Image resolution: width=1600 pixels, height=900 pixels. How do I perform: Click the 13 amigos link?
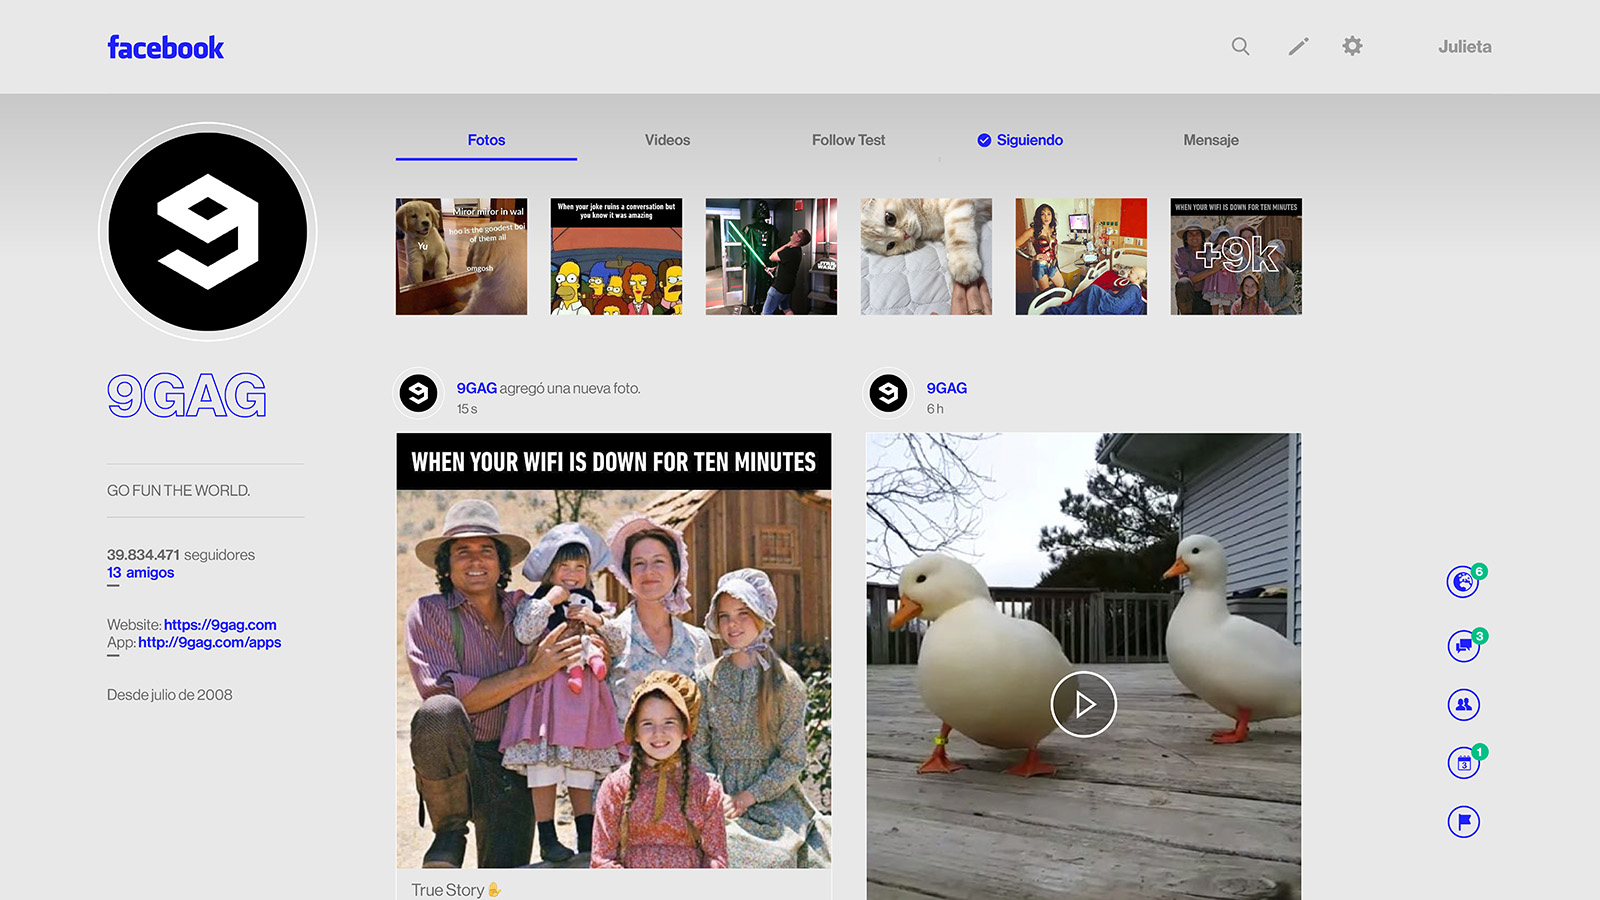(x=141, y=573)
